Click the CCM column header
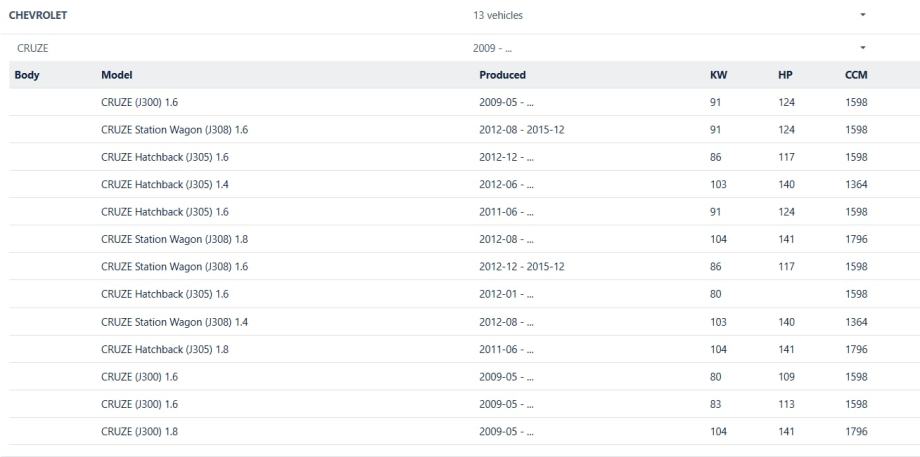 [856, 75]
